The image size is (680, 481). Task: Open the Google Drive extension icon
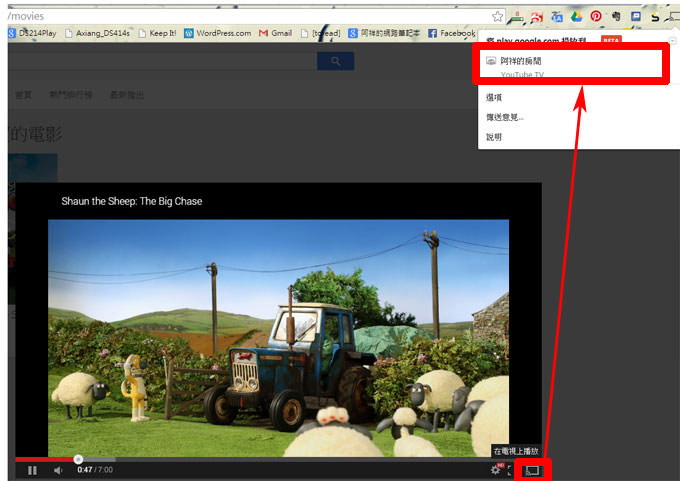[576, 16]
